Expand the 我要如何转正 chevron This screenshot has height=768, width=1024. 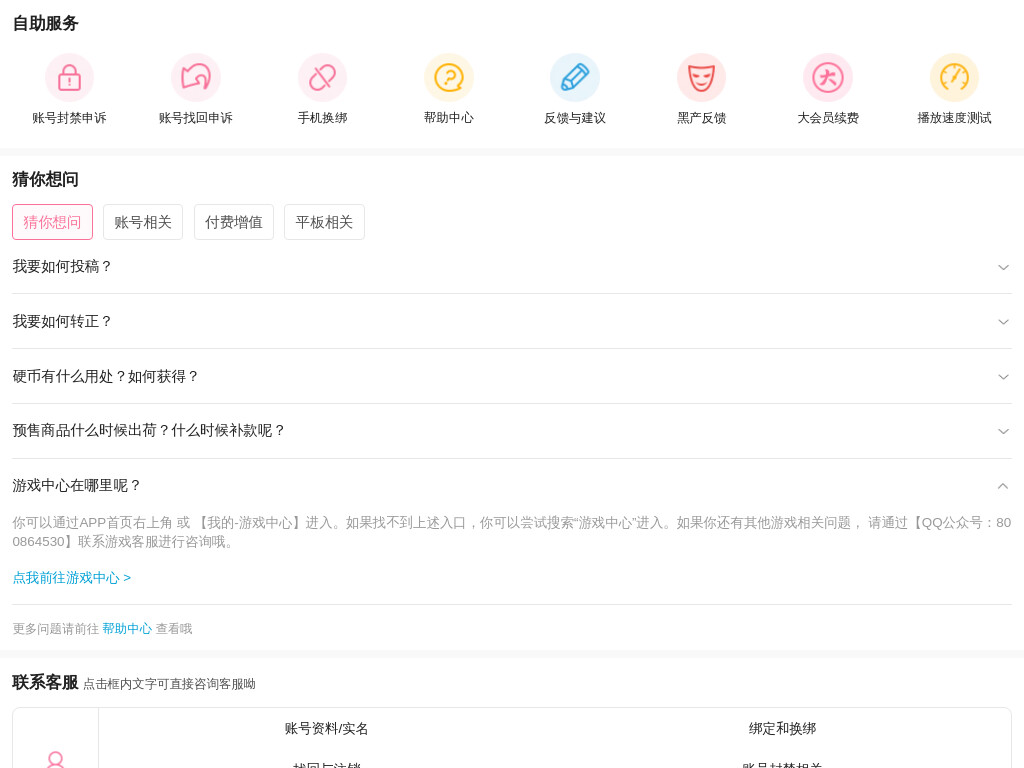[1003, 322]
